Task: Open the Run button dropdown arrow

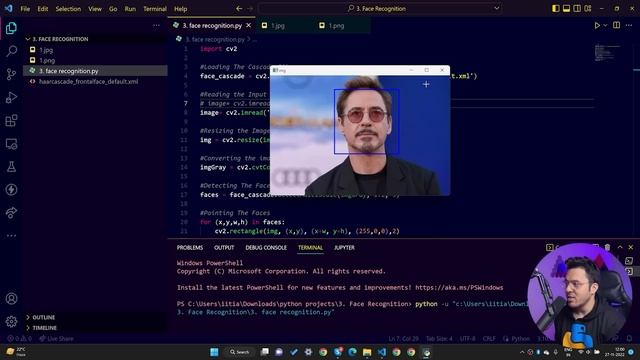Action: point(605,25)
